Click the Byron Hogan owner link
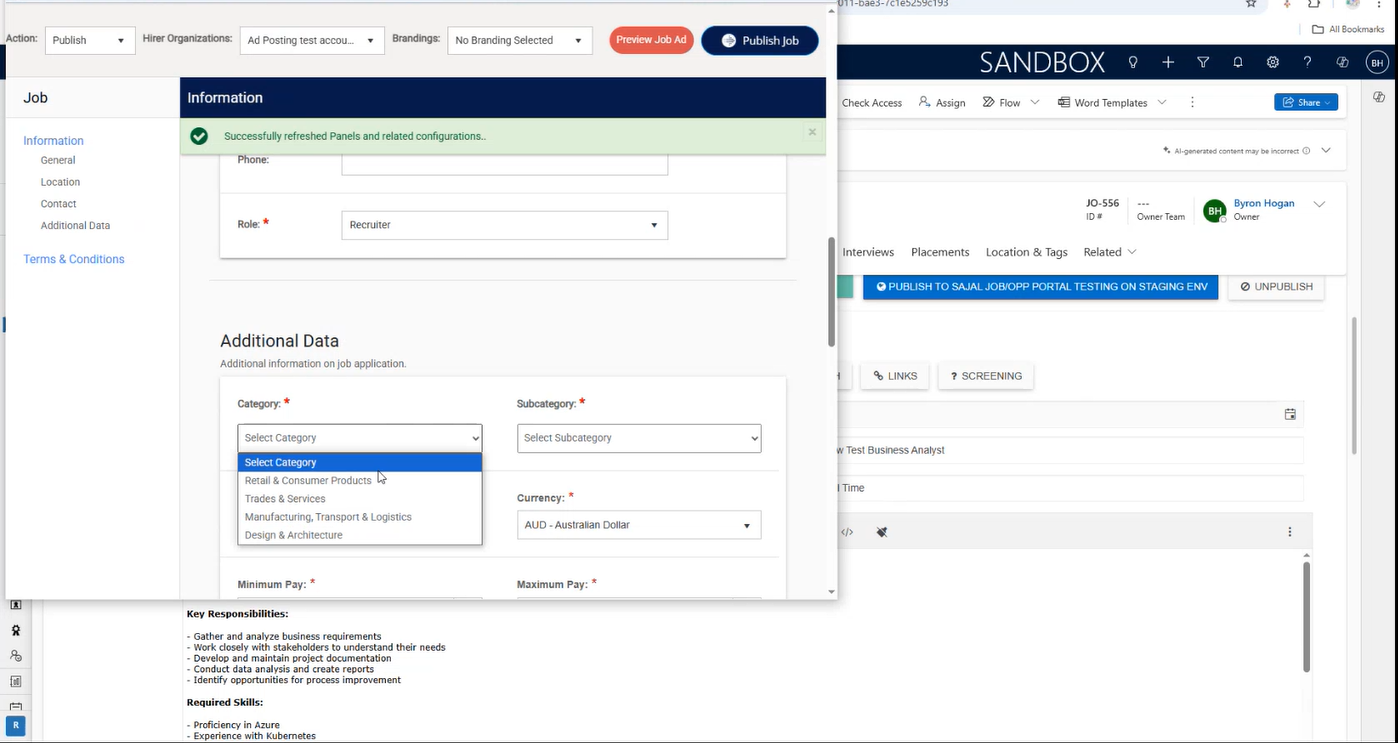The width and height of the screenshot is (1398, 743). 1264,203
